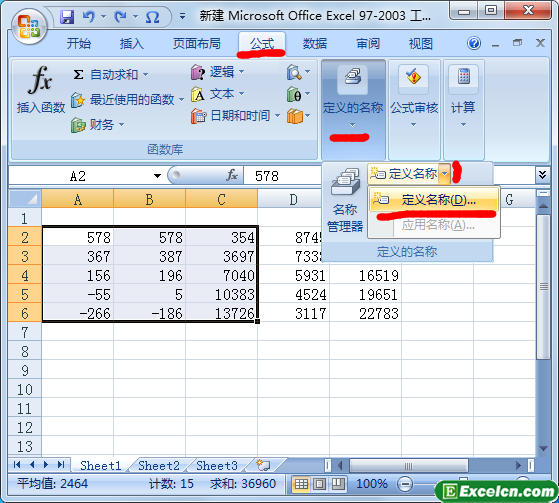Viewport: 559px width, 503px height.
Task: Click the Select All corner of the sheet
Action: (x=25, y=199)
